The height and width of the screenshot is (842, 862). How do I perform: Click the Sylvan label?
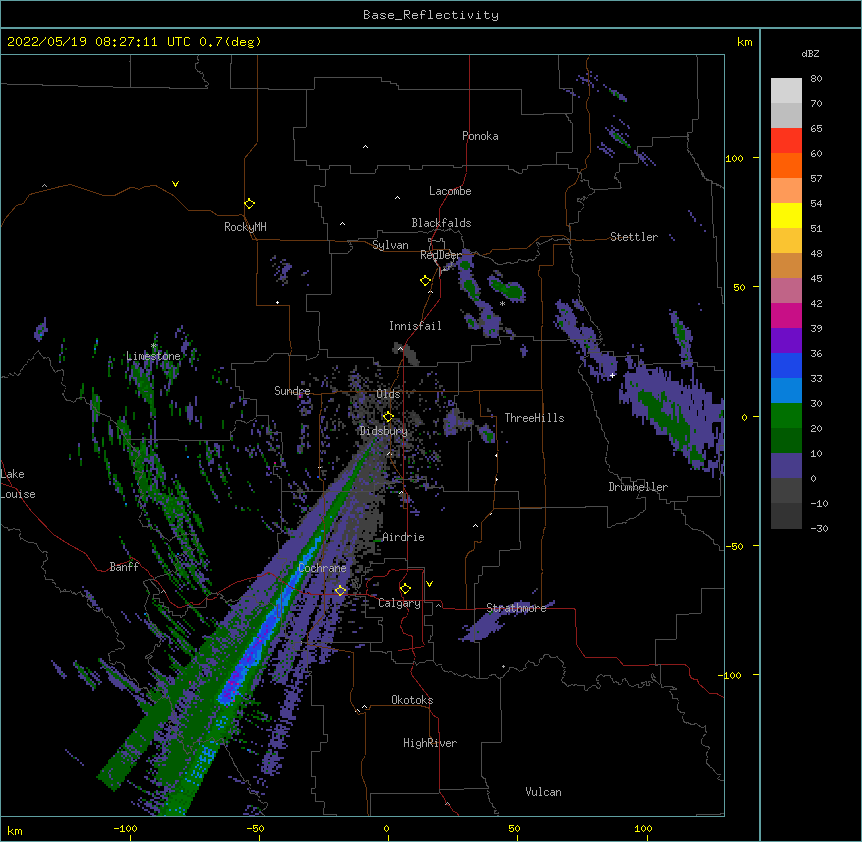pyautogui.click(x=390, y=245)
